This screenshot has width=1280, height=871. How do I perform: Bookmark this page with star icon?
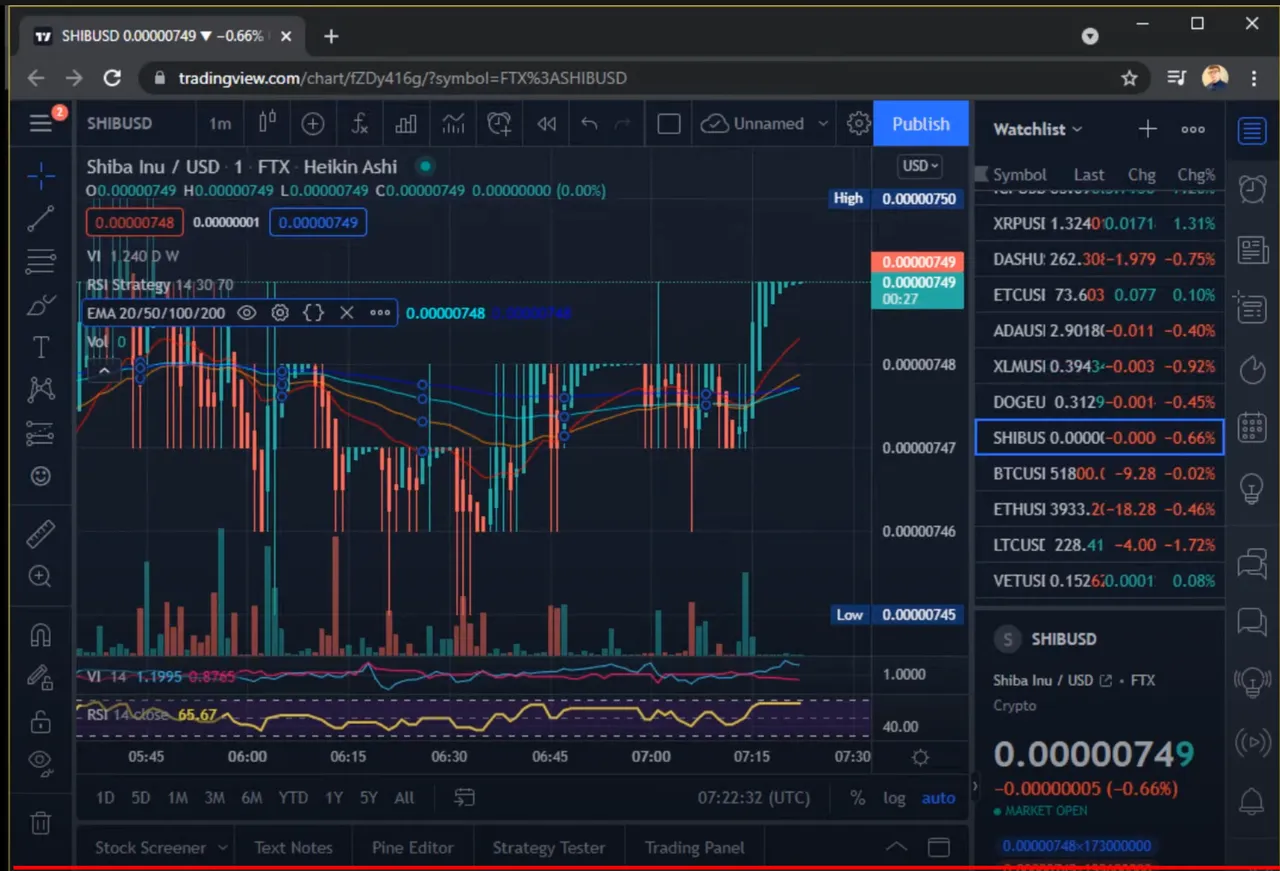tap(1129, 78)
